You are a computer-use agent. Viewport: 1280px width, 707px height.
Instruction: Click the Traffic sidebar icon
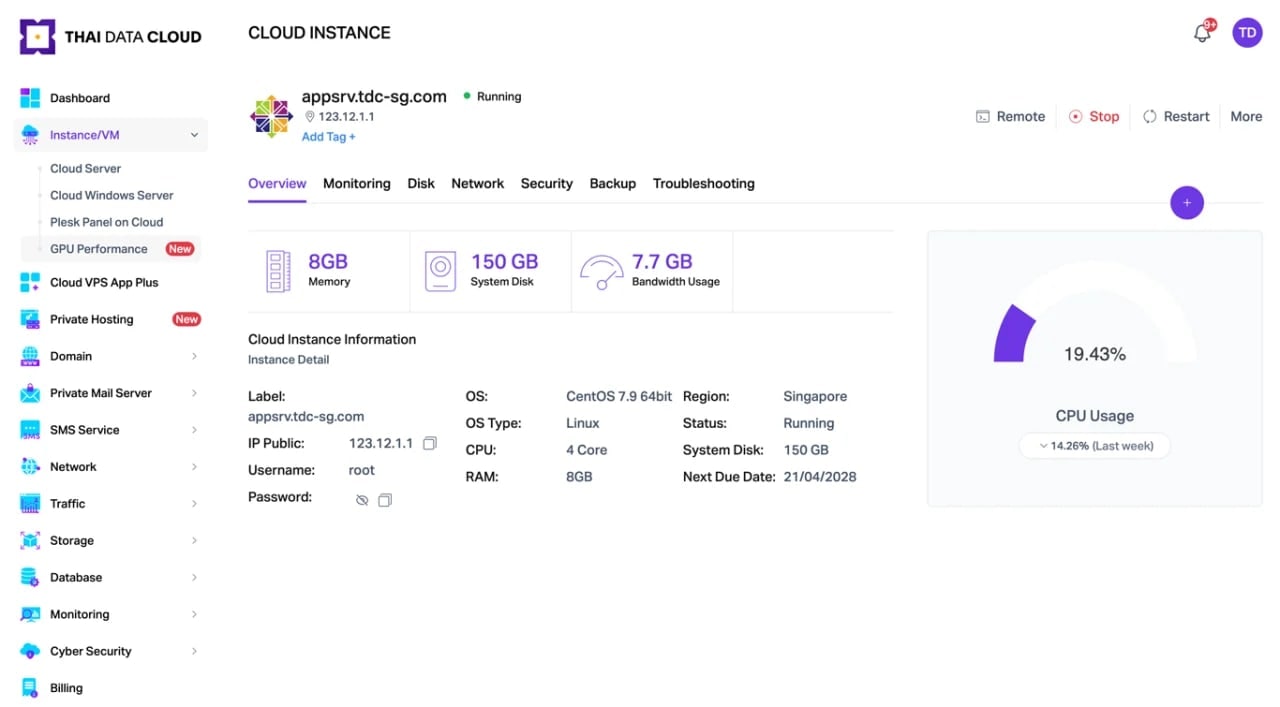30,504
